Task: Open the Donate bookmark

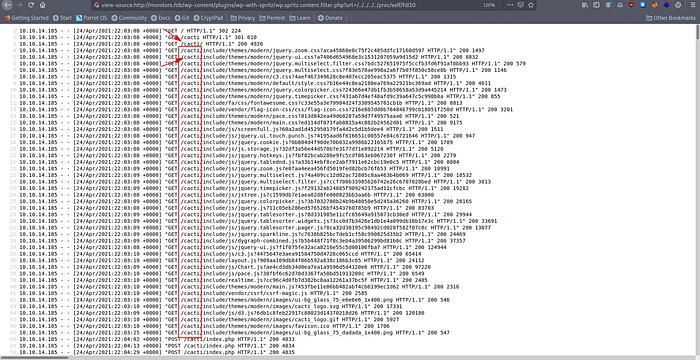Action: coord(330,18)
